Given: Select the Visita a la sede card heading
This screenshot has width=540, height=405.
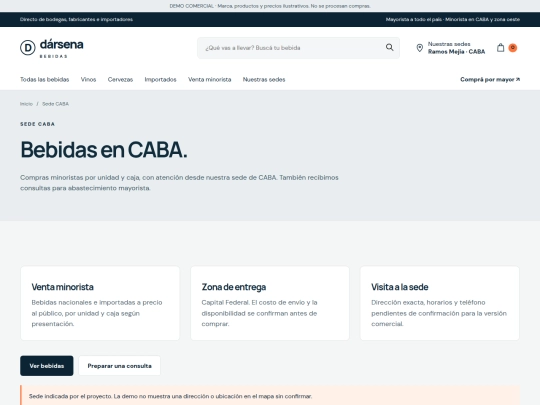Looking at the screenshot, I should [x=399, y=287].
